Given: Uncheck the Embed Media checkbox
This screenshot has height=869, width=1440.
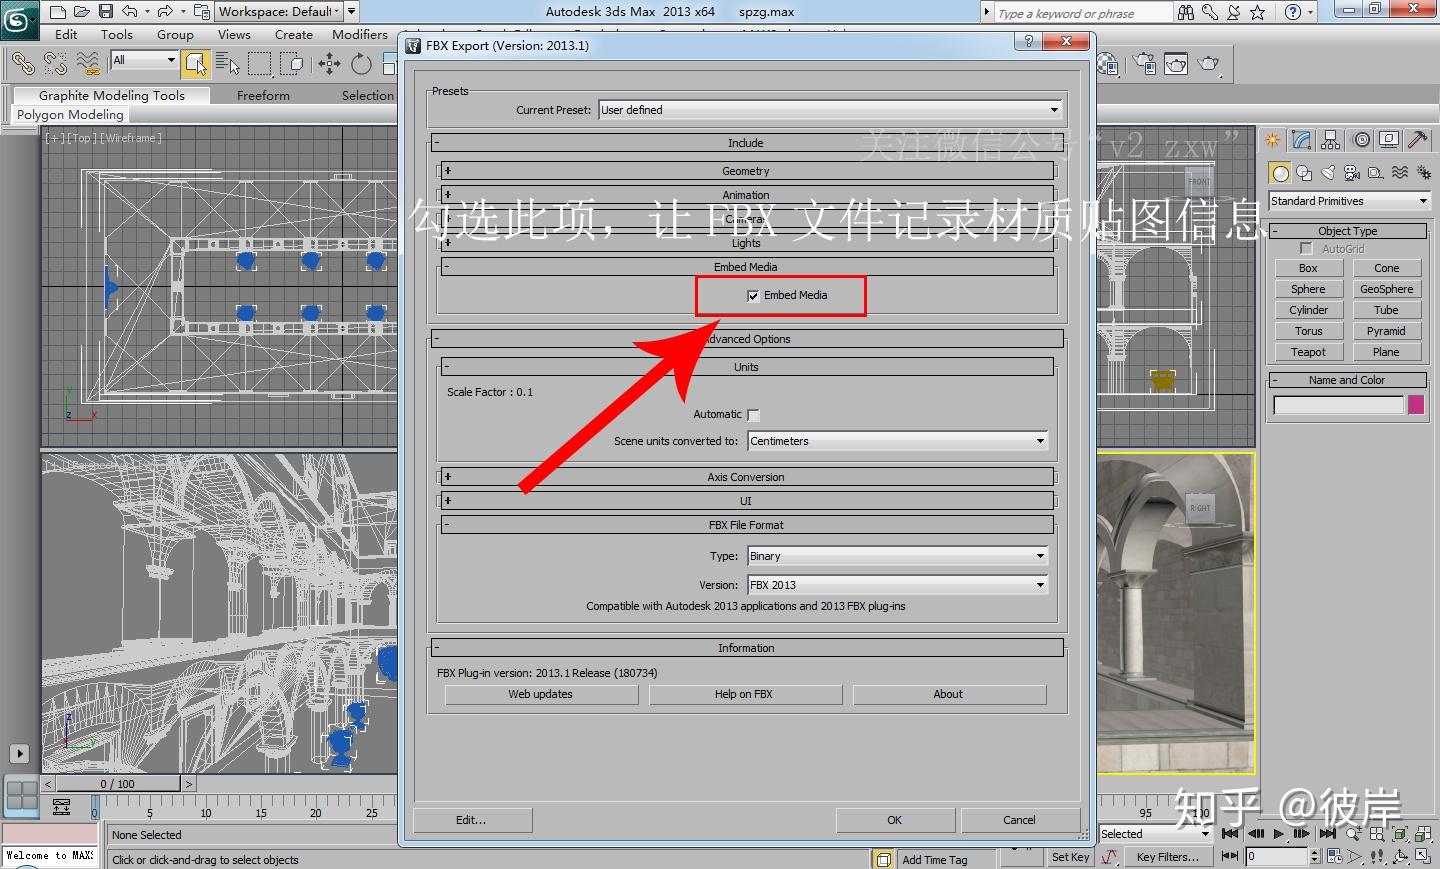Looking at the screenshot, I should click(753, 296).
